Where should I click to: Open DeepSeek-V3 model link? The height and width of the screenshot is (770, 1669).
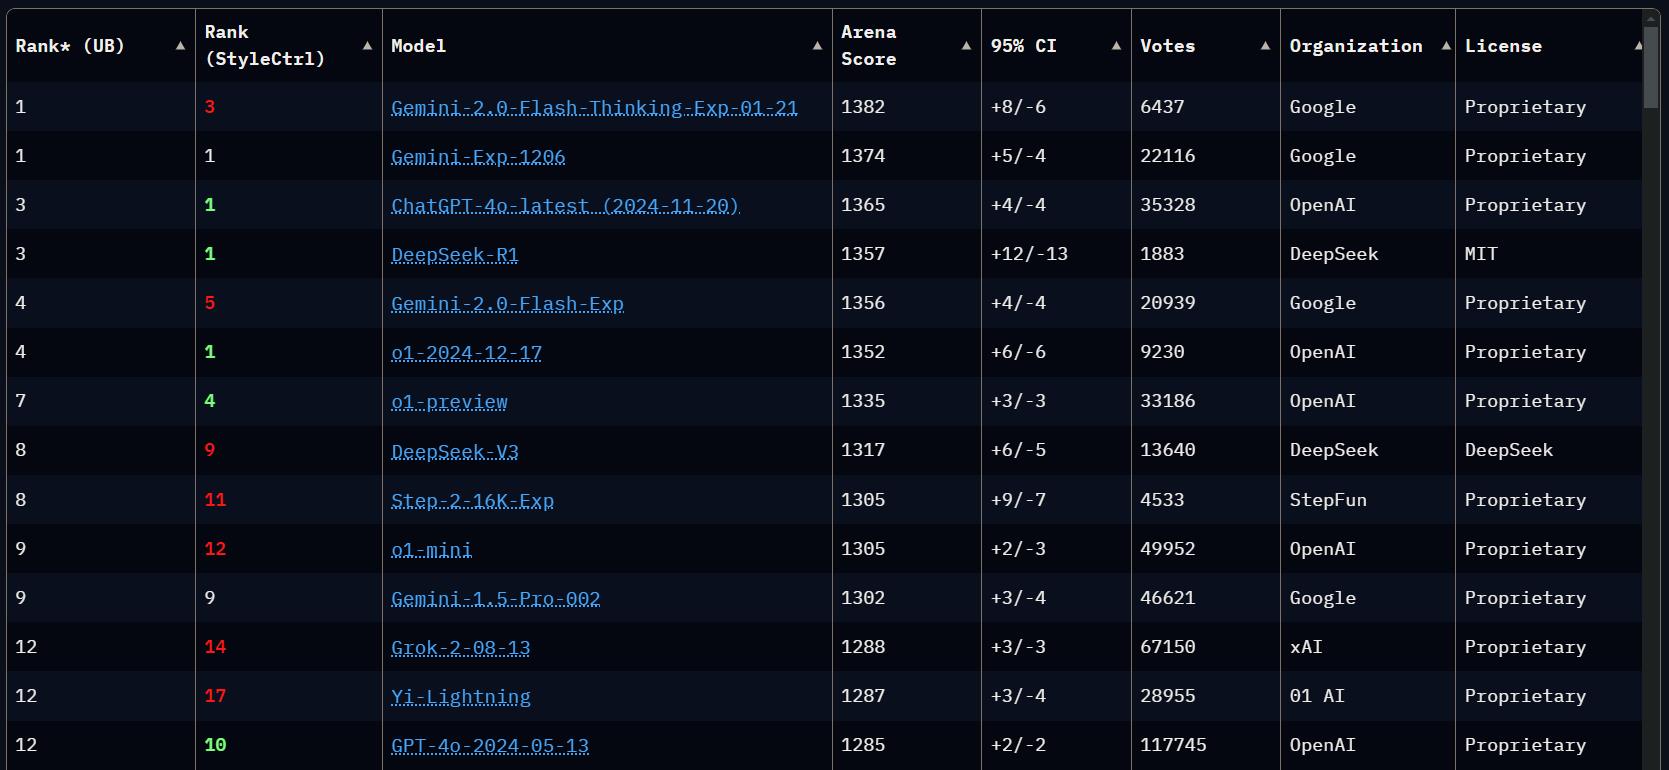tap(454, 451)
